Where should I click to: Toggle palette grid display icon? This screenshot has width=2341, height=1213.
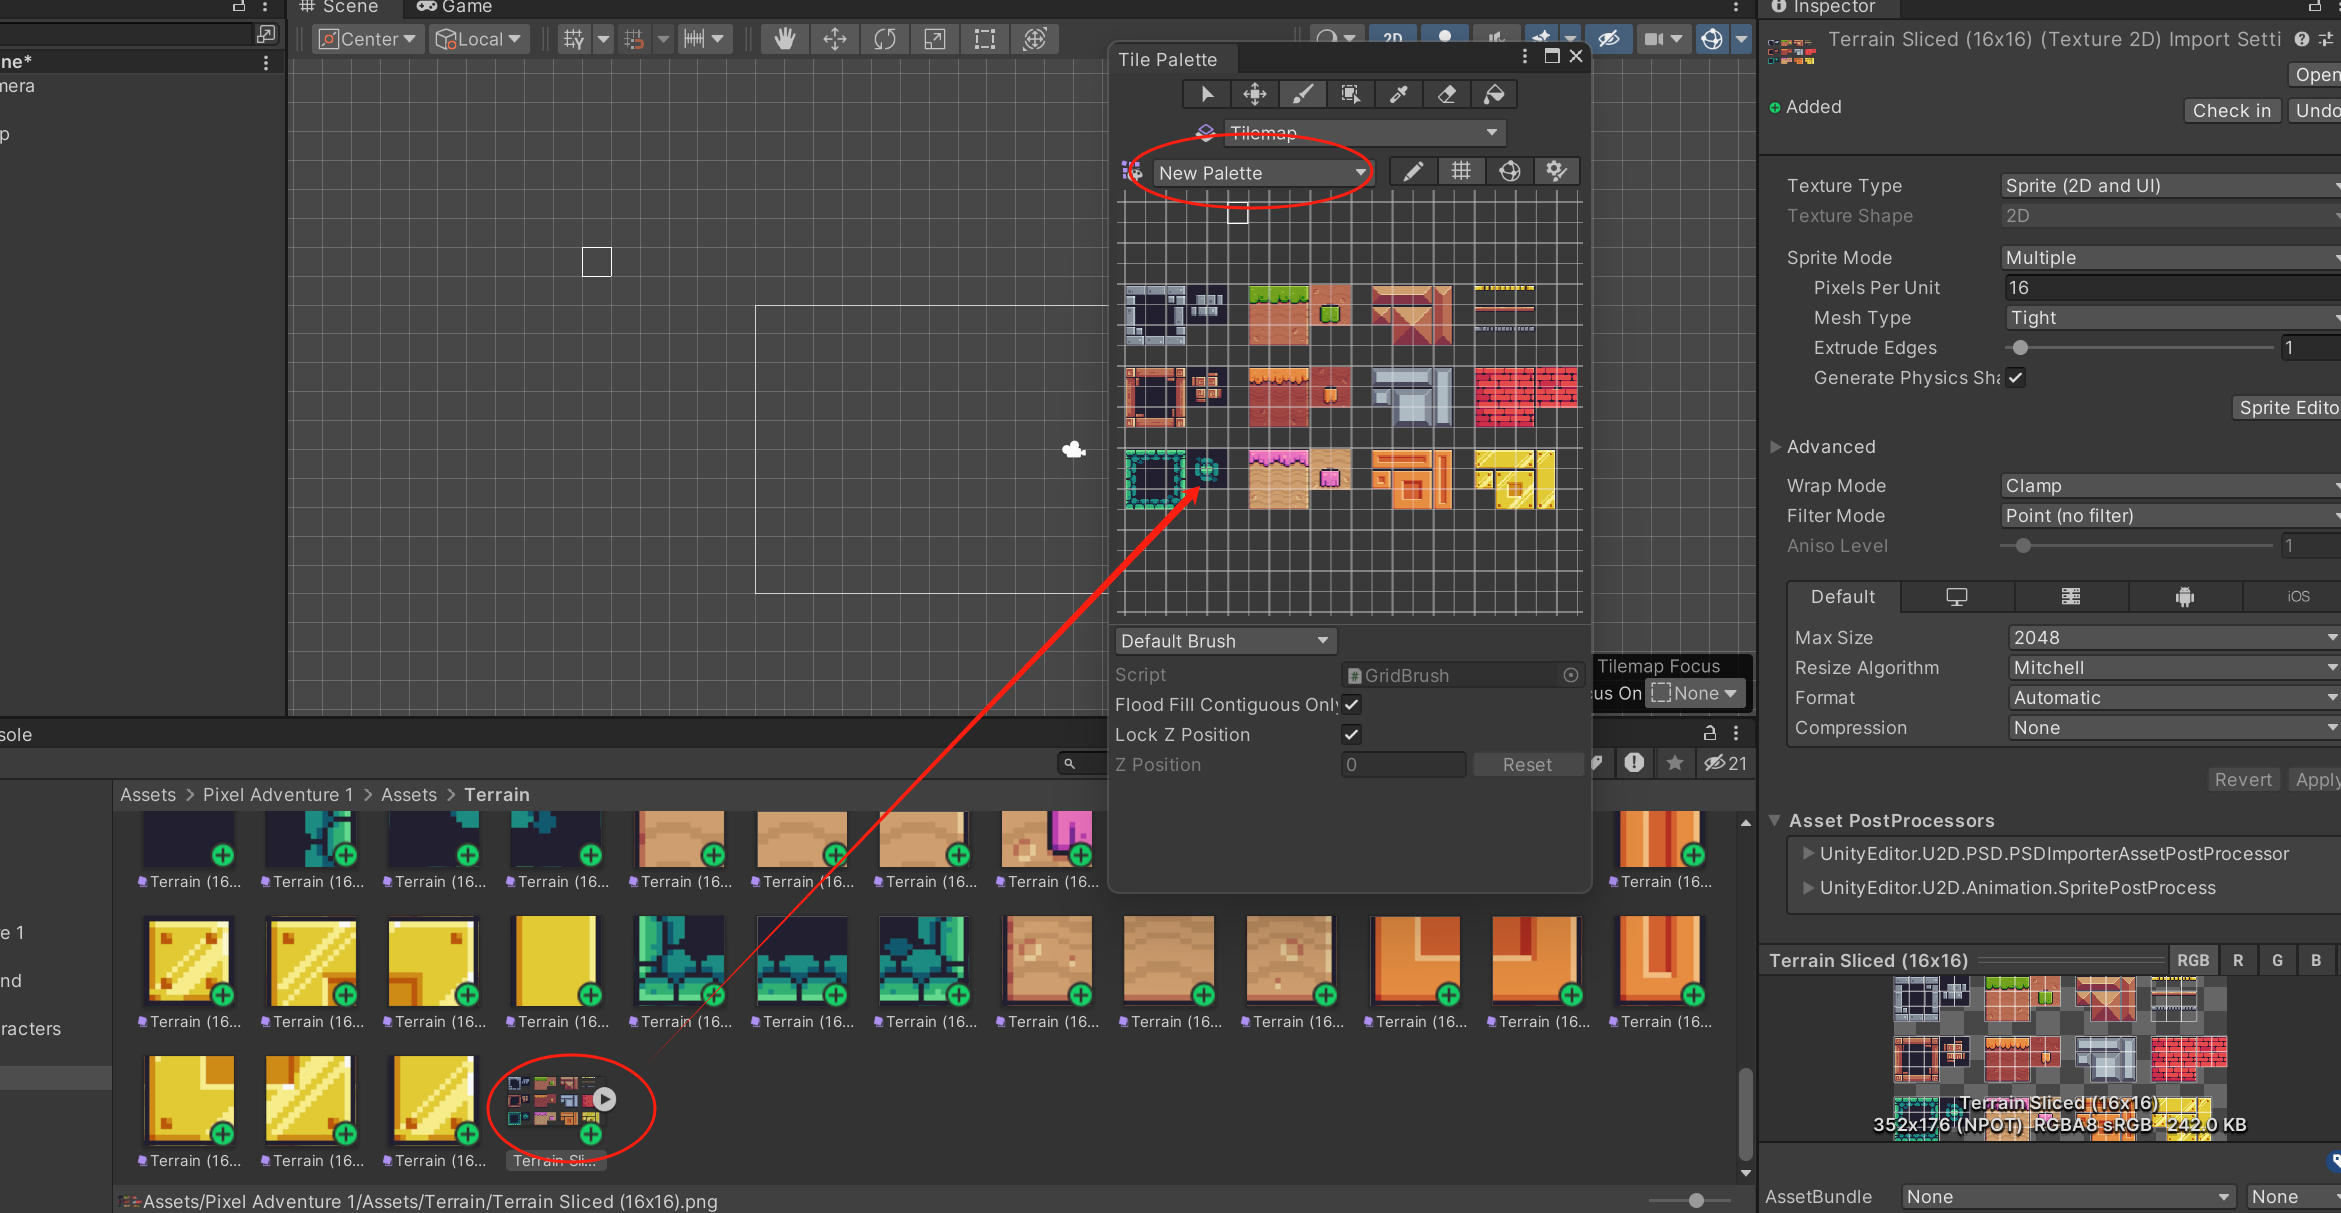coord(1461,172)
